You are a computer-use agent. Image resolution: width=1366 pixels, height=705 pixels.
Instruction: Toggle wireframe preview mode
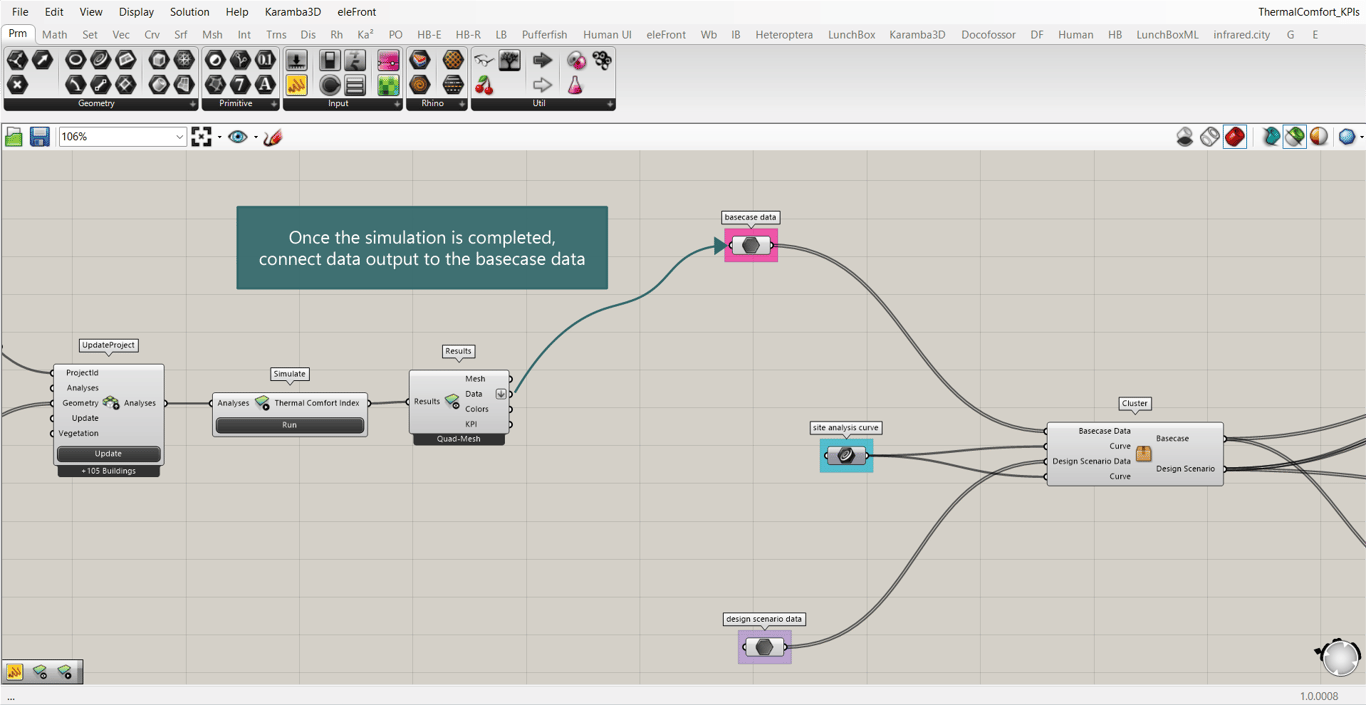[1210, 136]
